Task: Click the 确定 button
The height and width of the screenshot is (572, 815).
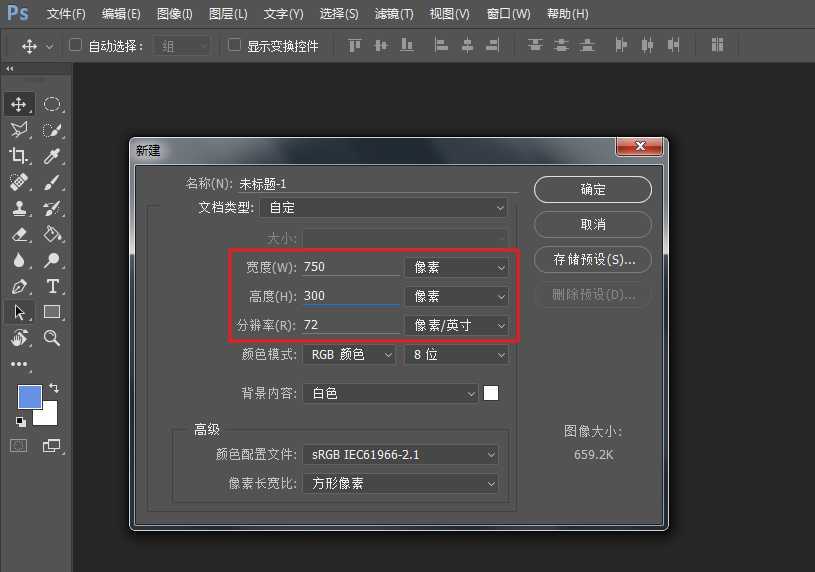Action: [x=592, y=189]
